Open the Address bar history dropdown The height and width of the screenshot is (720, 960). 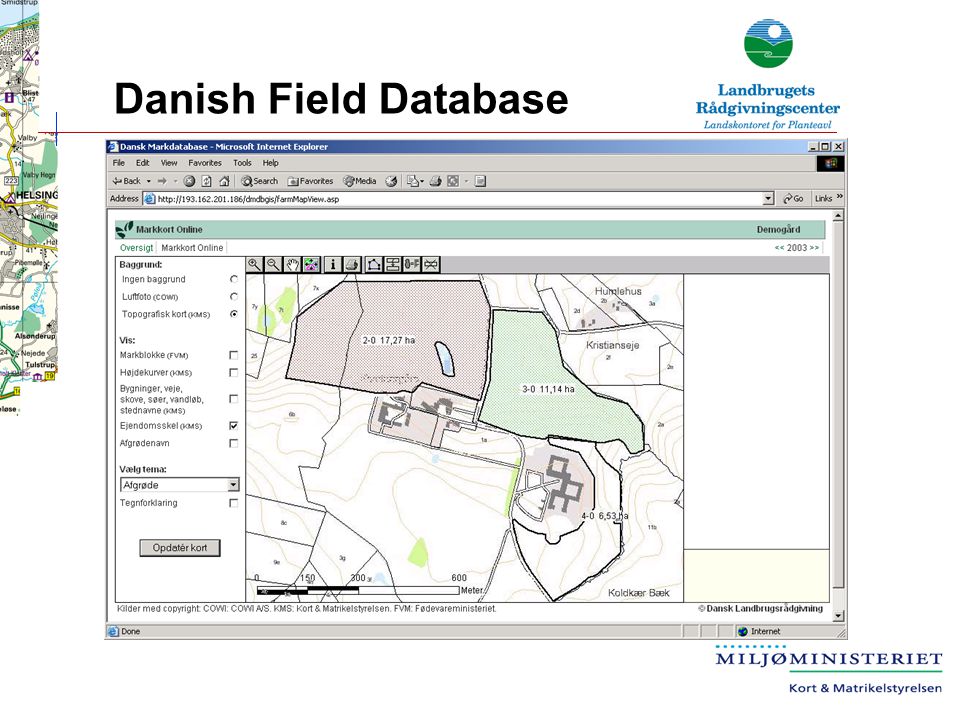(768, 199)
